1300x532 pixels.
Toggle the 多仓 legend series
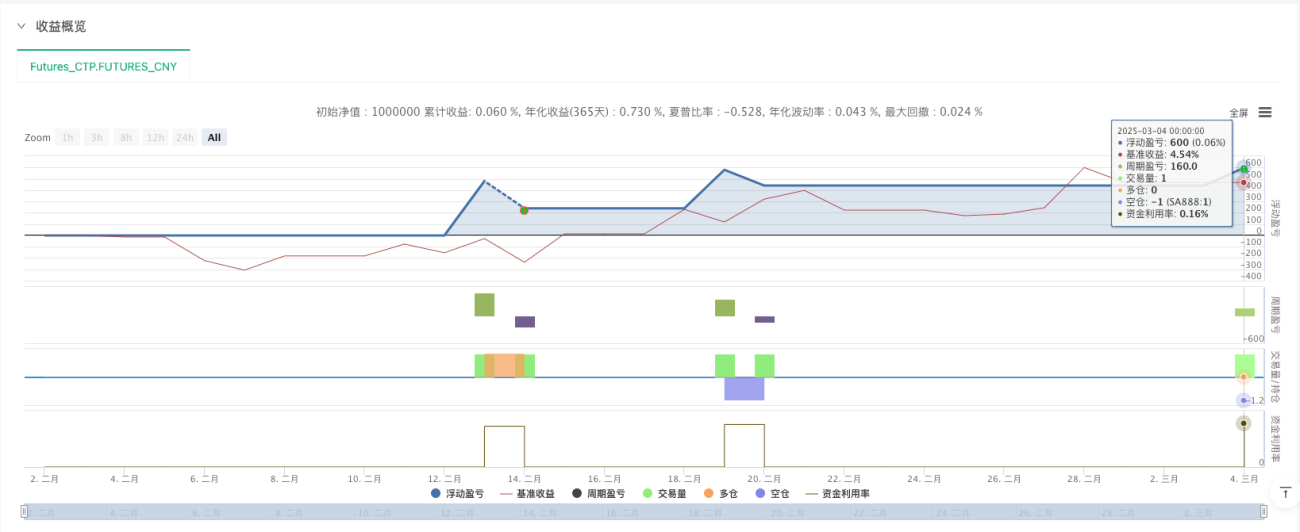click(x=720, y=493)
